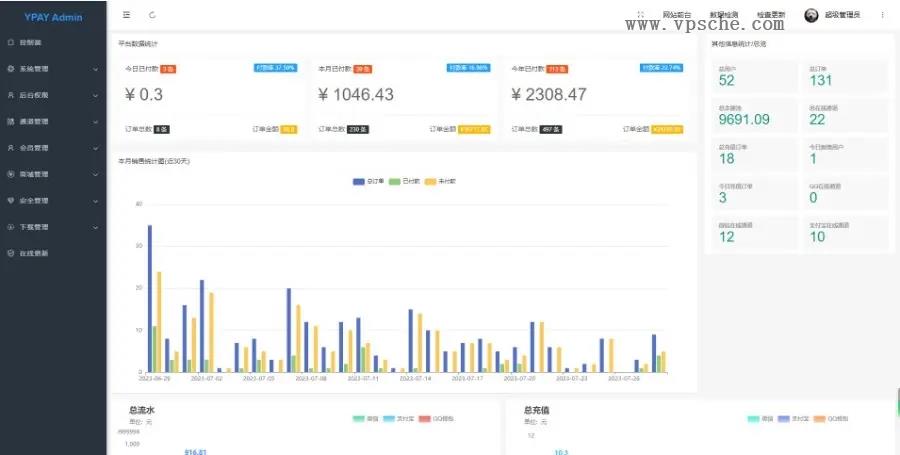Click the stat tile showing 18
The width and height of the screenshot is (900, 455).
(755, 155)
